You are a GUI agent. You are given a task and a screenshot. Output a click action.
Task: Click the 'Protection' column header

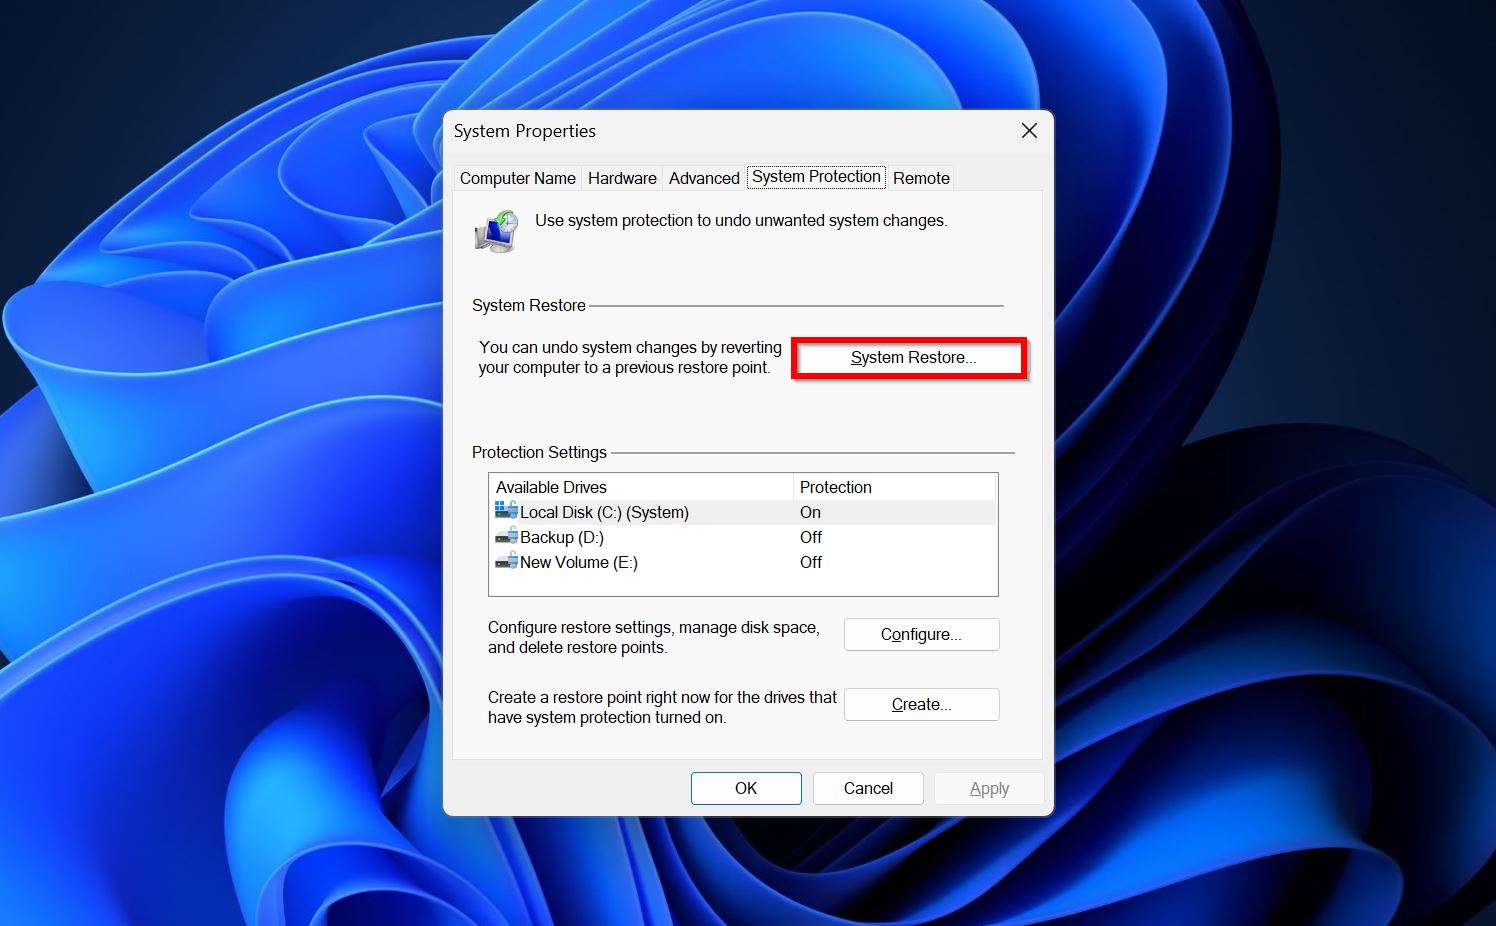coord(894,487)
